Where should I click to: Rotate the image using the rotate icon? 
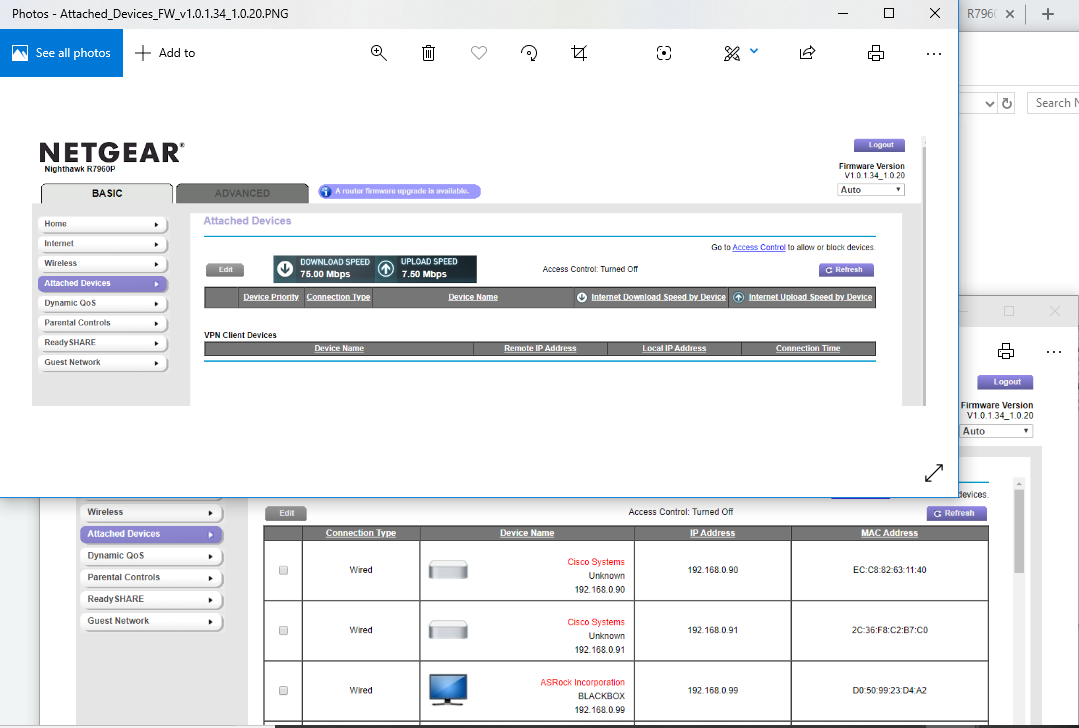click(x=530, y=53)
